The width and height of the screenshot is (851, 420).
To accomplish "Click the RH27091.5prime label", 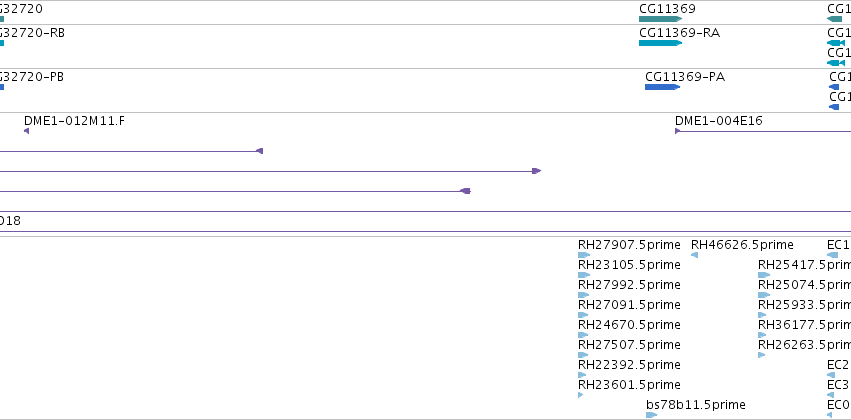I will coord(629,304).
